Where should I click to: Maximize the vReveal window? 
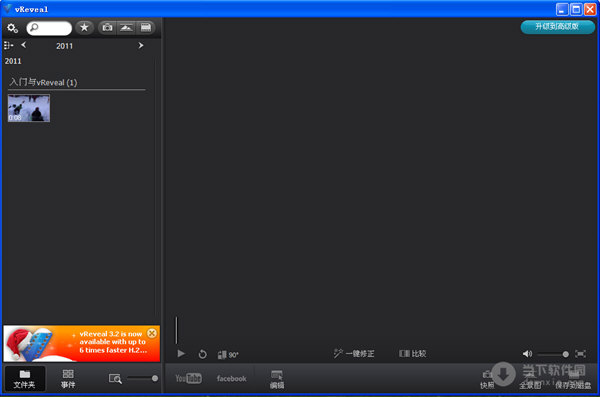pyautogui.click(x=576, y=9)
